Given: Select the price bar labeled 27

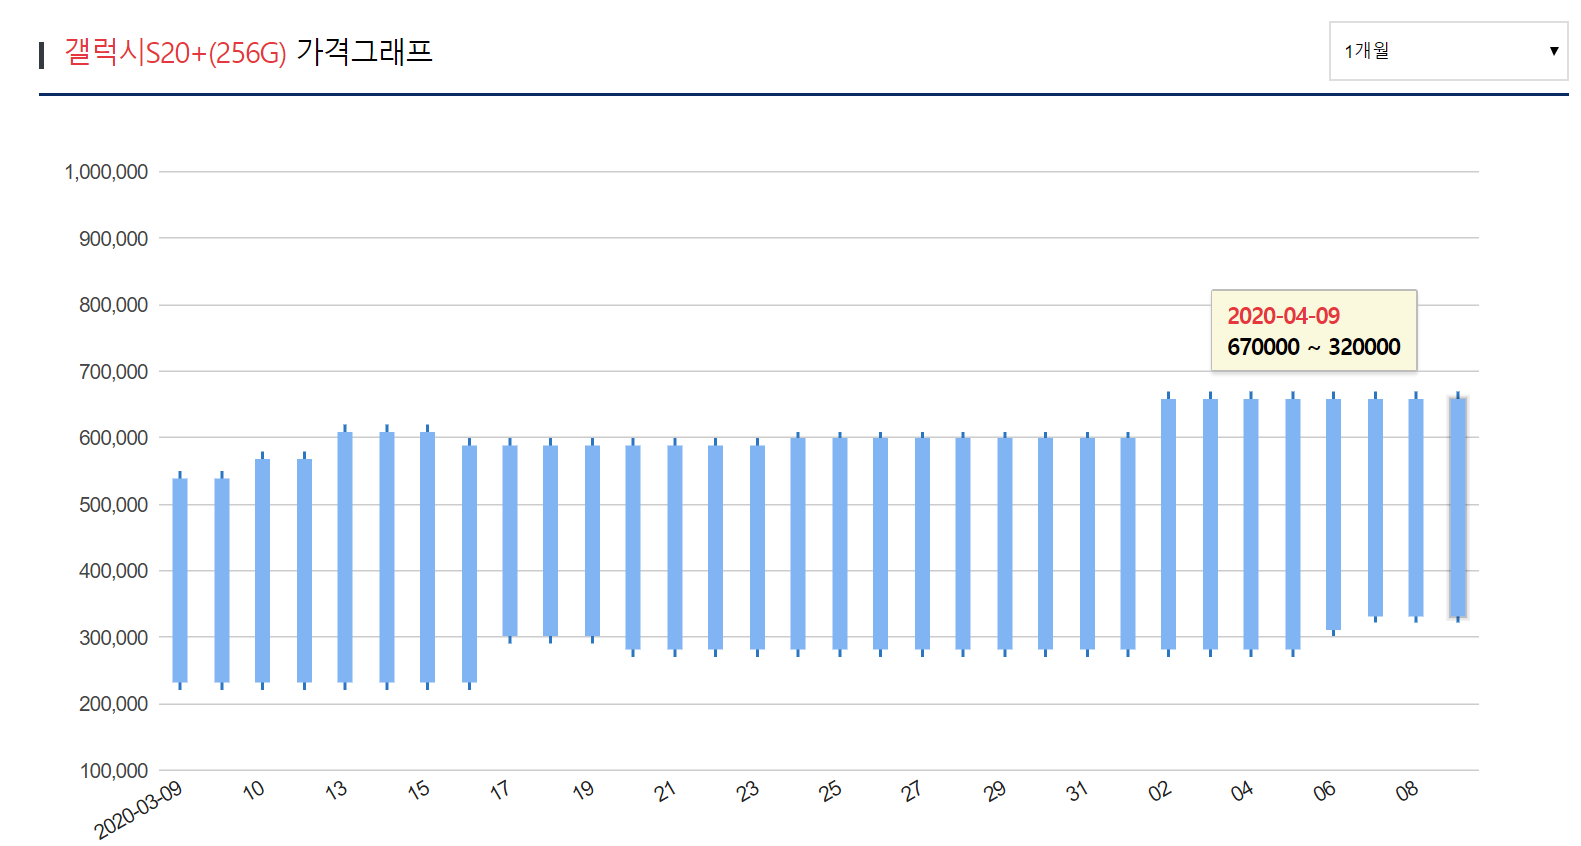Looking at the screenshot, I should coord(922,544).
